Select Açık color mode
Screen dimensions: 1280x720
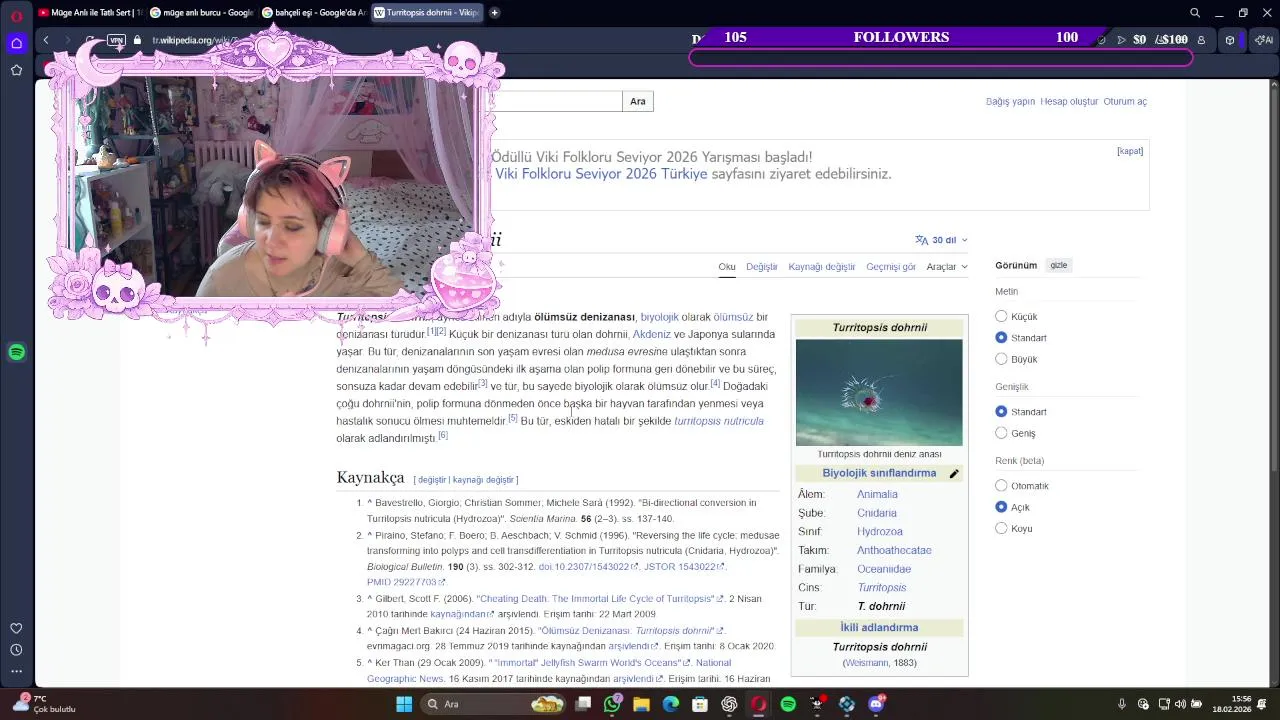click(1001, 507)
